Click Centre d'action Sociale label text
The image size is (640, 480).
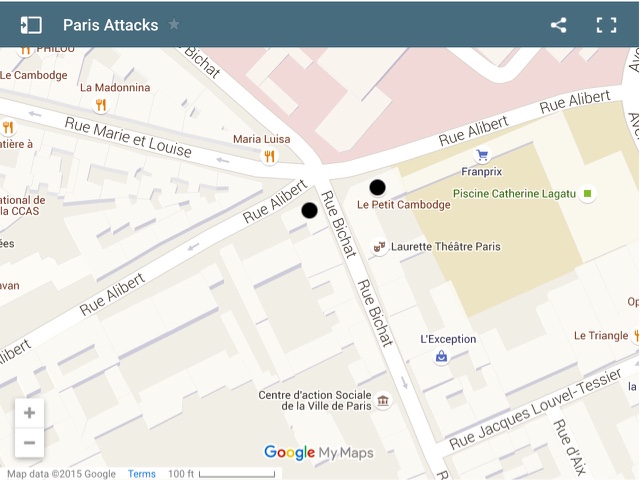(x=315, y=400)
